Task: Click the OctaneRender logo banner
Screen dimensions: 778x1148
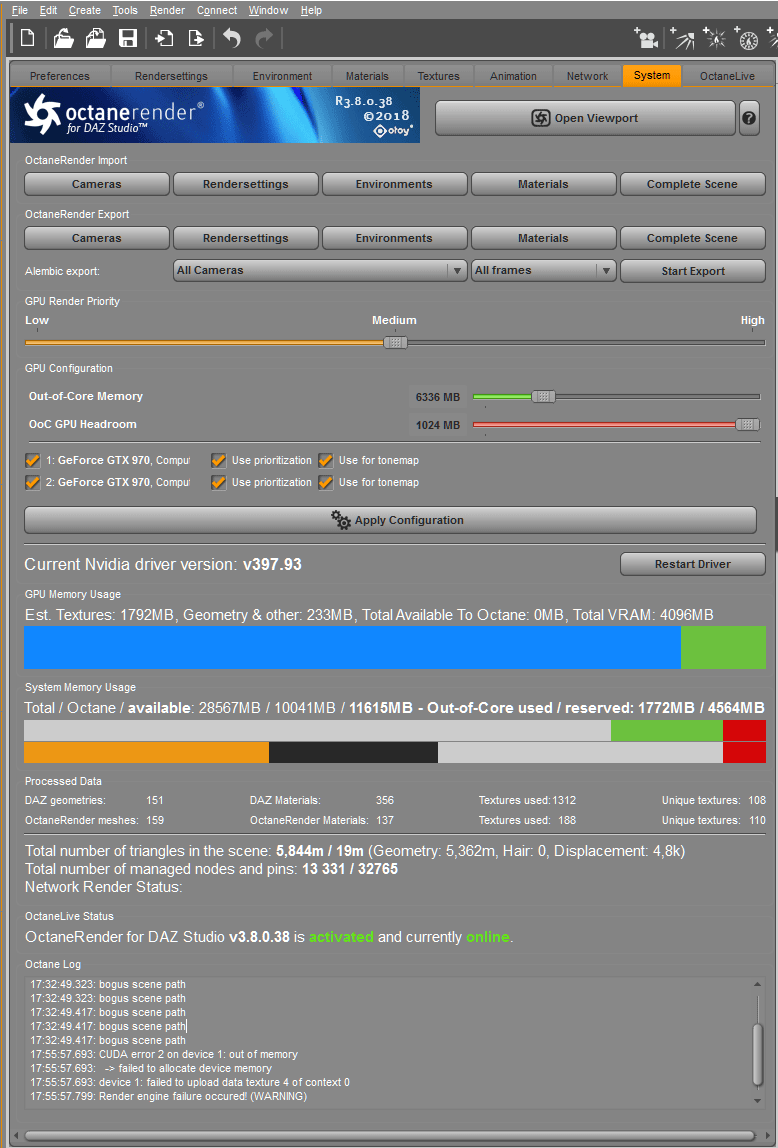Action: click(x=215, y=115)
